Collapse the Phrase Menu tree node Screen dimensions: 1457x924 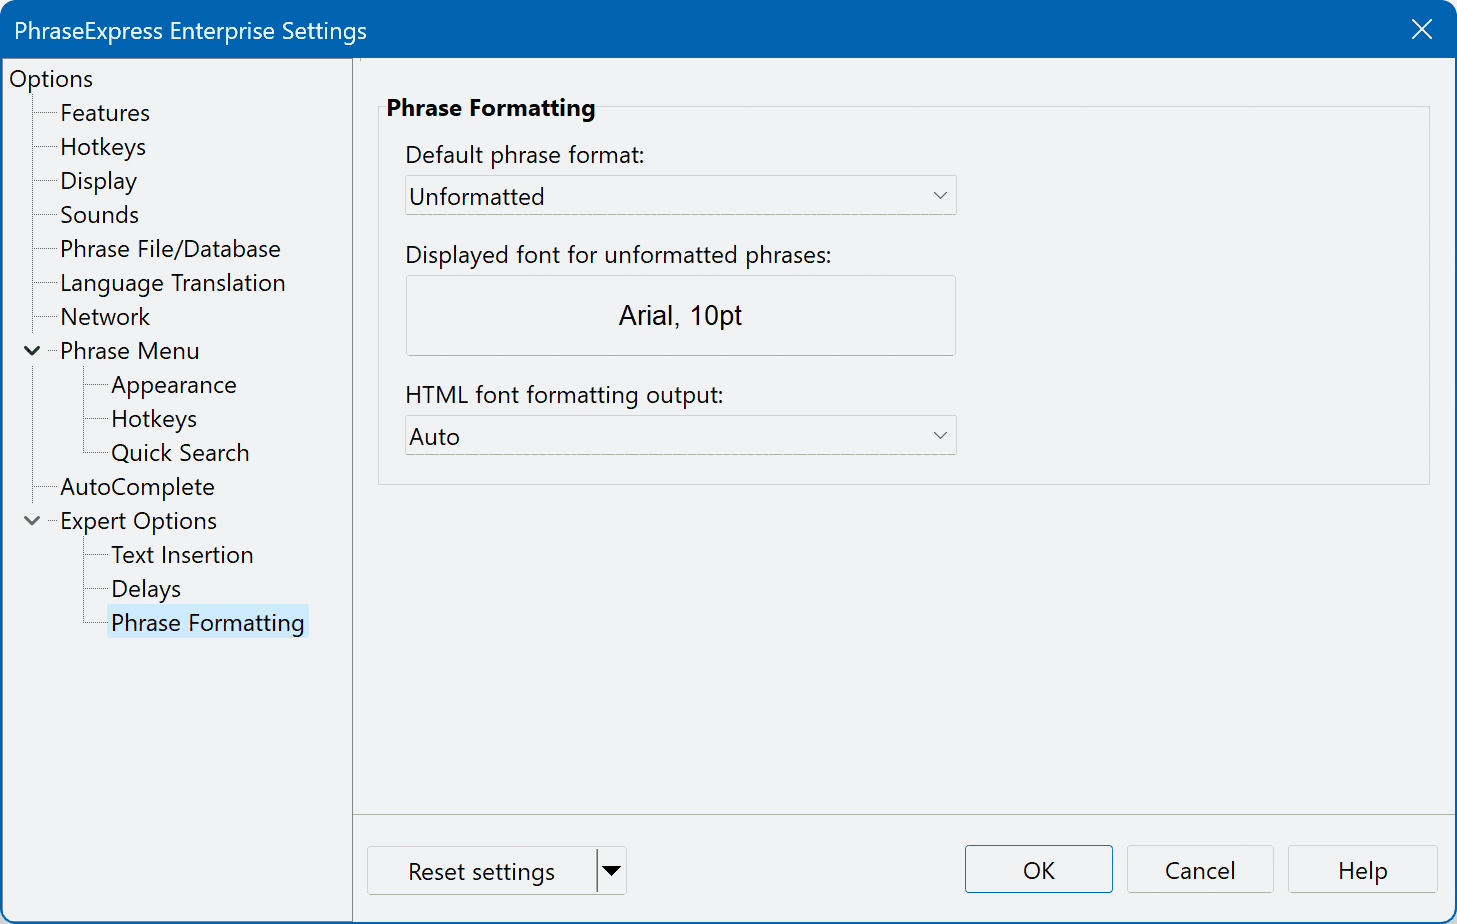(x=31, y=351)
